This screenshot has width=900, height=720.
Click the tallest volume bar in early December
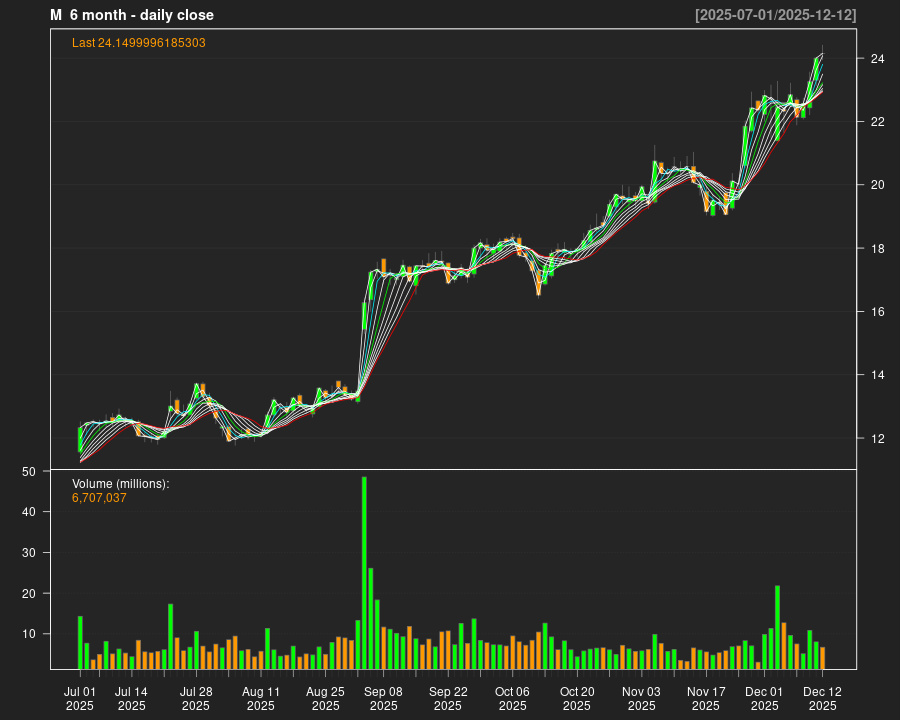point(777,627)
